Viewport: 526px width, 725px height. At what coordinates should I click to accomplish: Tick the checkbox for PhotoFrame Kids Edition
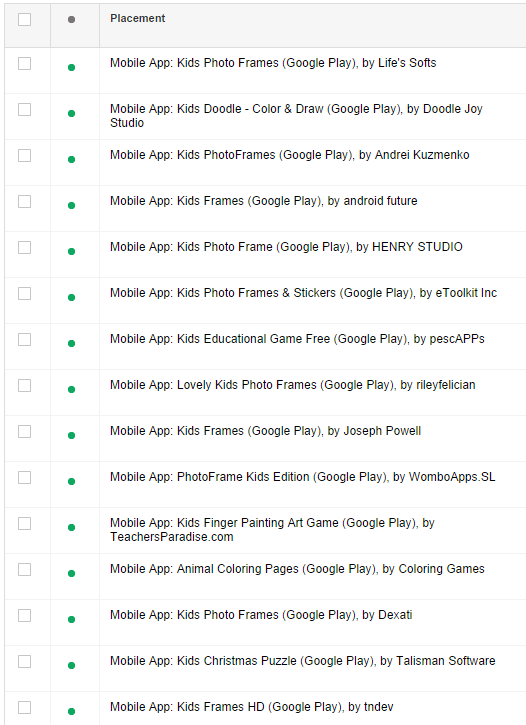24,478
